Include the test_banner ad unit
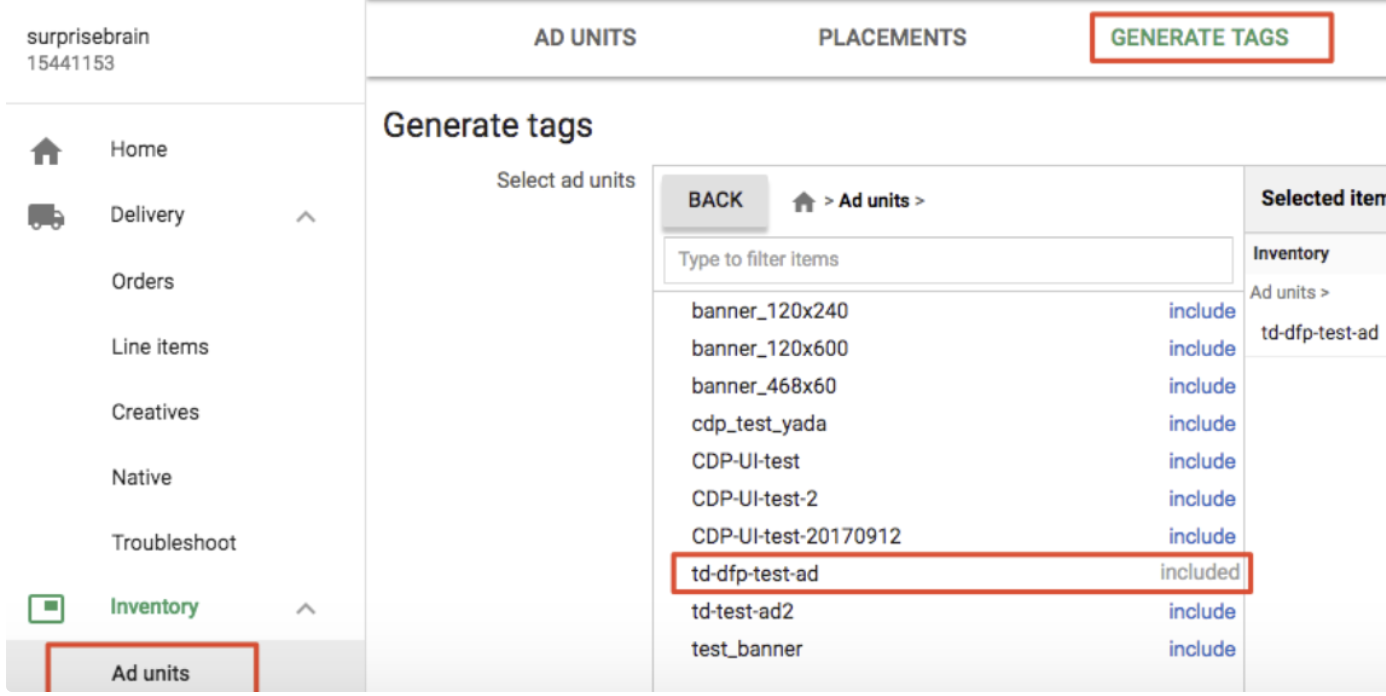Image resolution: width=1386 pixels, height=696 pixels. pos(1201,649)
